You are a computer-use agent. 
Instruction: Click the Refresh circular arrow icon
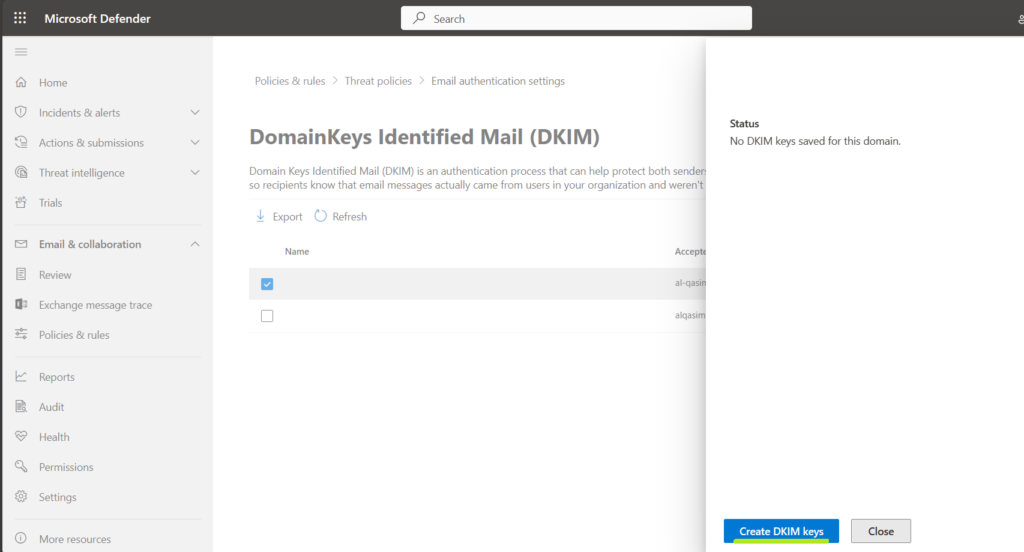(x=320, y=216)
